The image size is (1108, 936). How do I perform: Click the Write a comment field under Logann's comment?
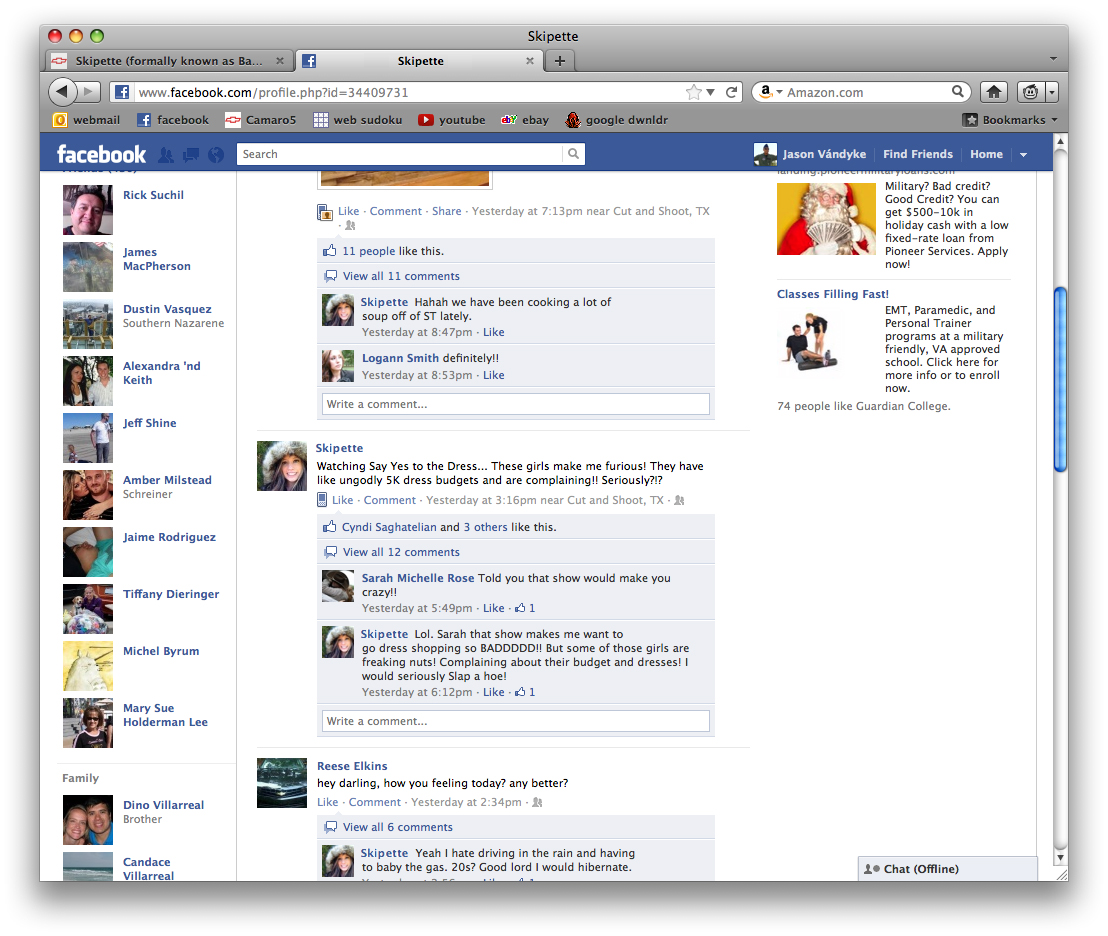point(515,404)
